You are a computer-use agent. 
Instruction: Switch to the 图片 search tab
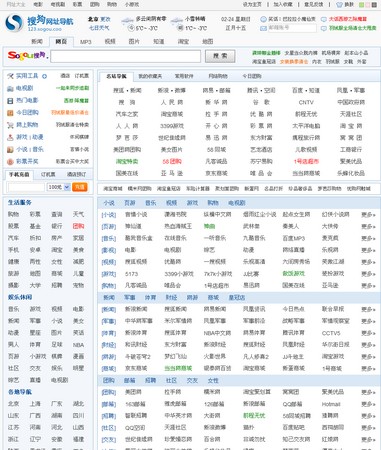tap(134, 42)
